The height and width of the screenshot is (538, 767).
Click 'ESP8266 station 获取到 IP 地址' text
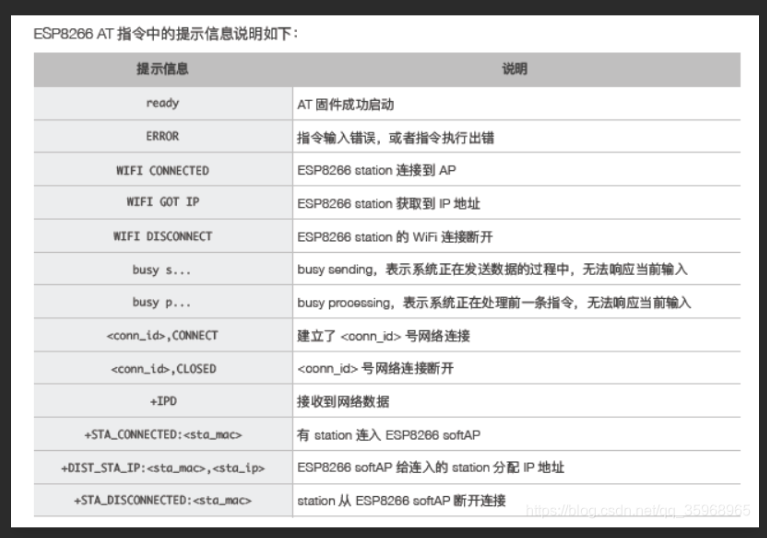tap(388, 203)
